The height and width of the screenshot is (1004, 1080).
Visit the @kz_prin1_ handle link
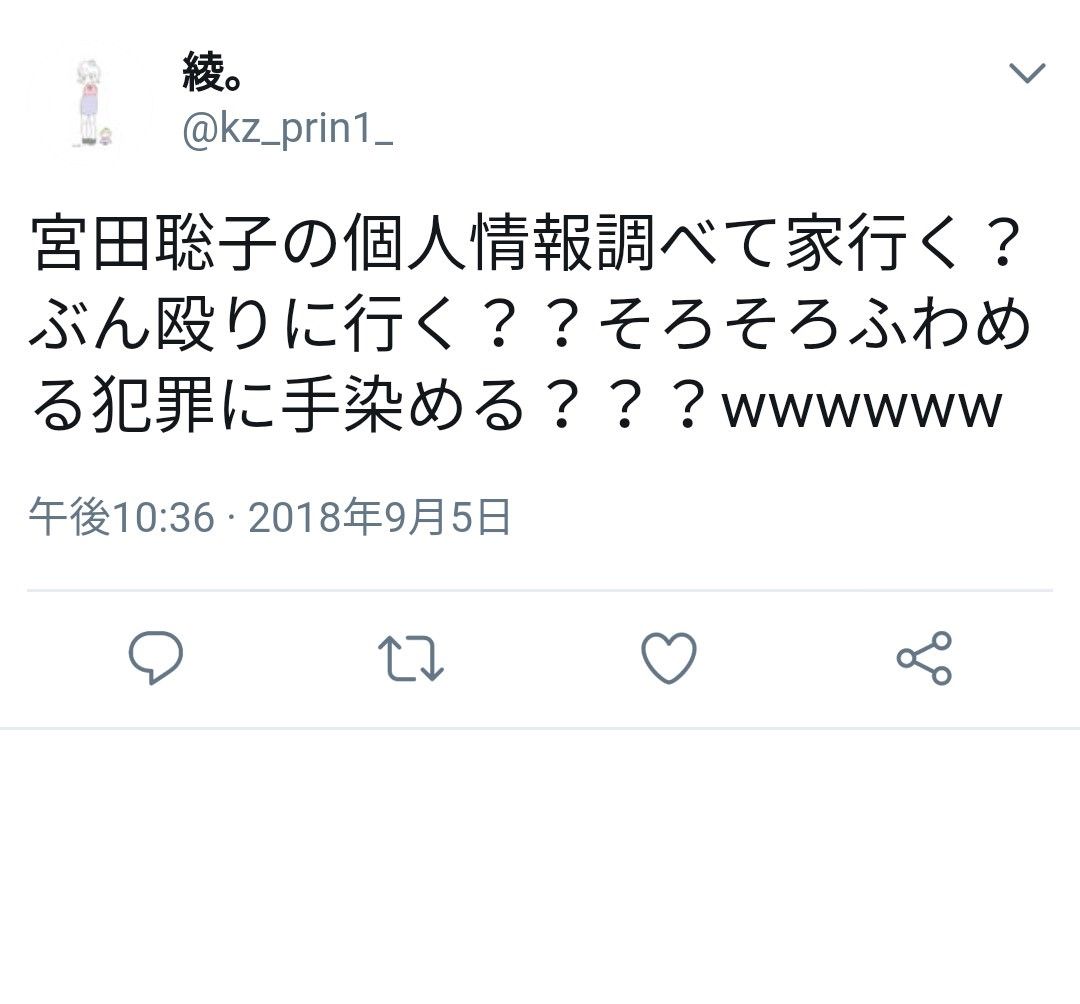click(x=287, y=128)
